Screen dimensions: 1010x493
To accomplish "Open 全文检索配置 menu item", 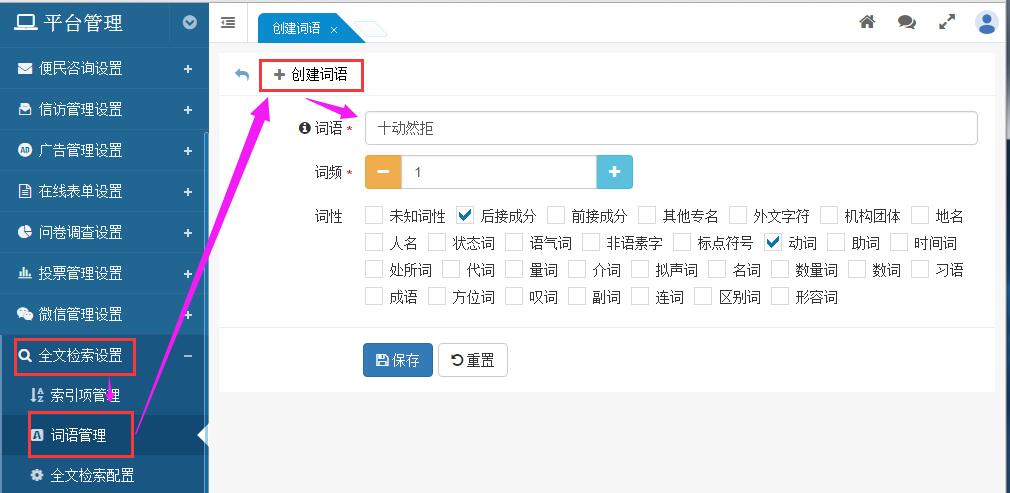I will (x=91, y=475).
